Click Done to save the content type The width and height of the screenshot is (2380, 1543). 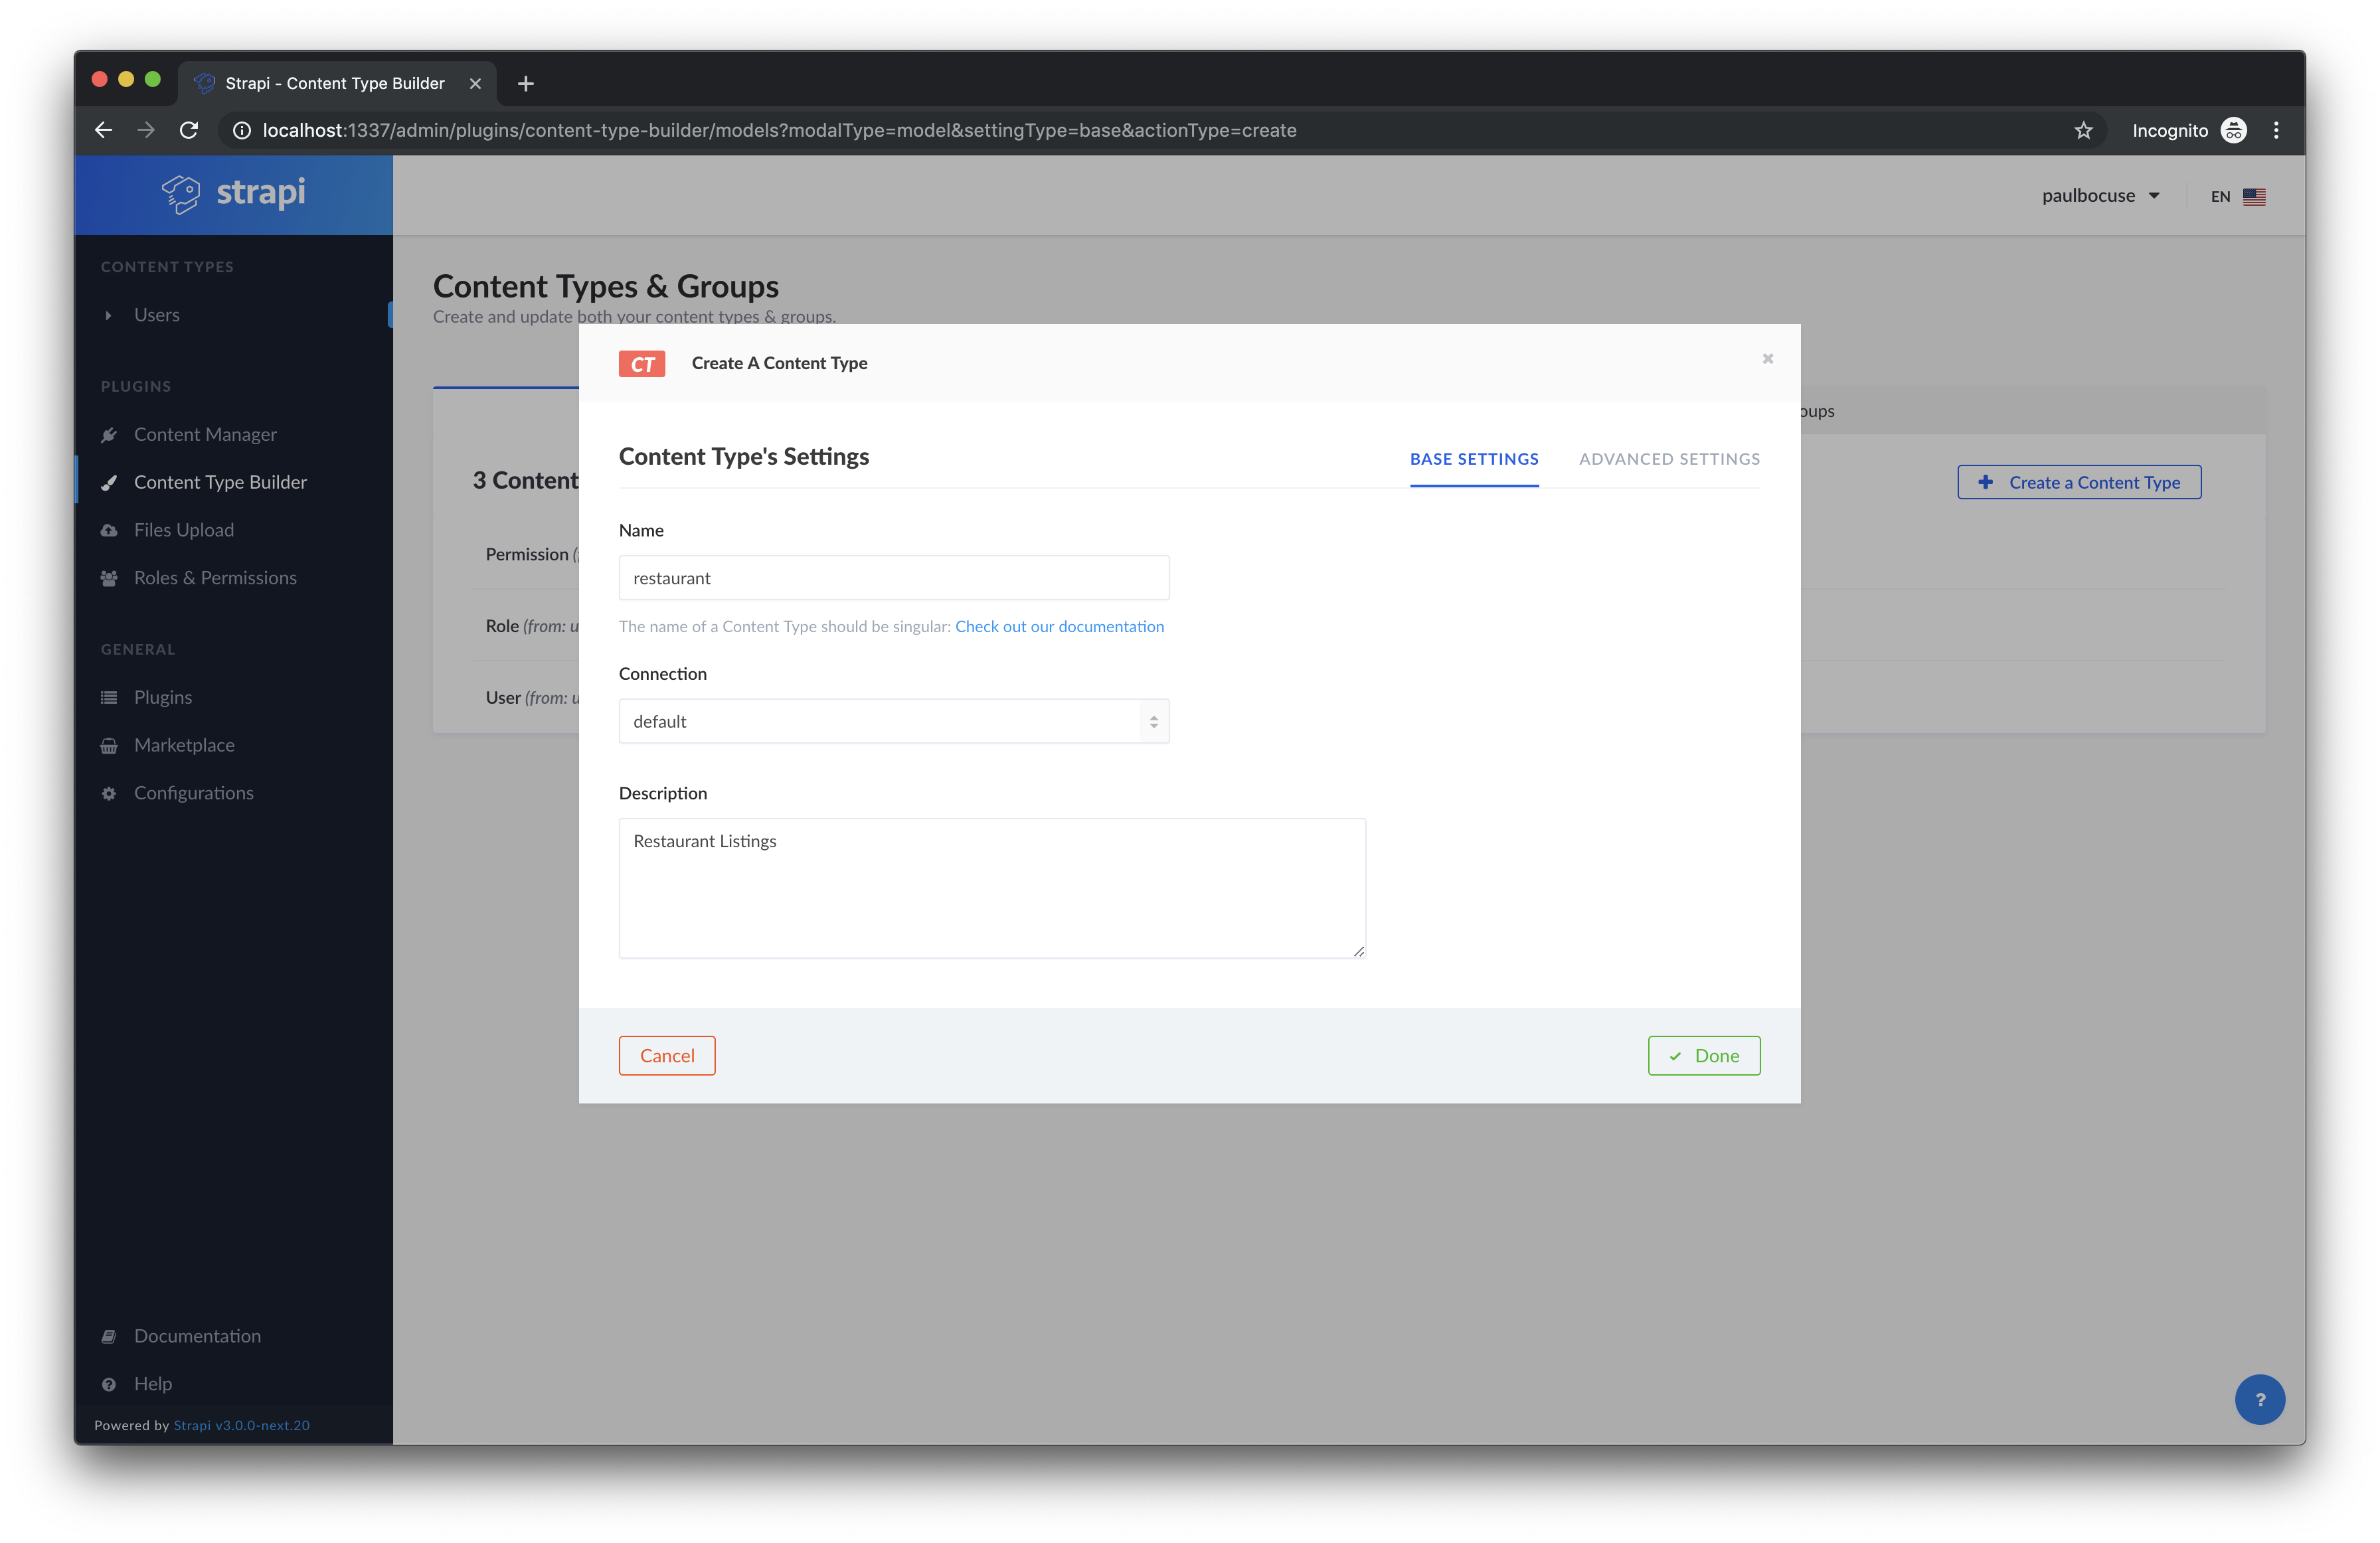click(1703, 1055)
